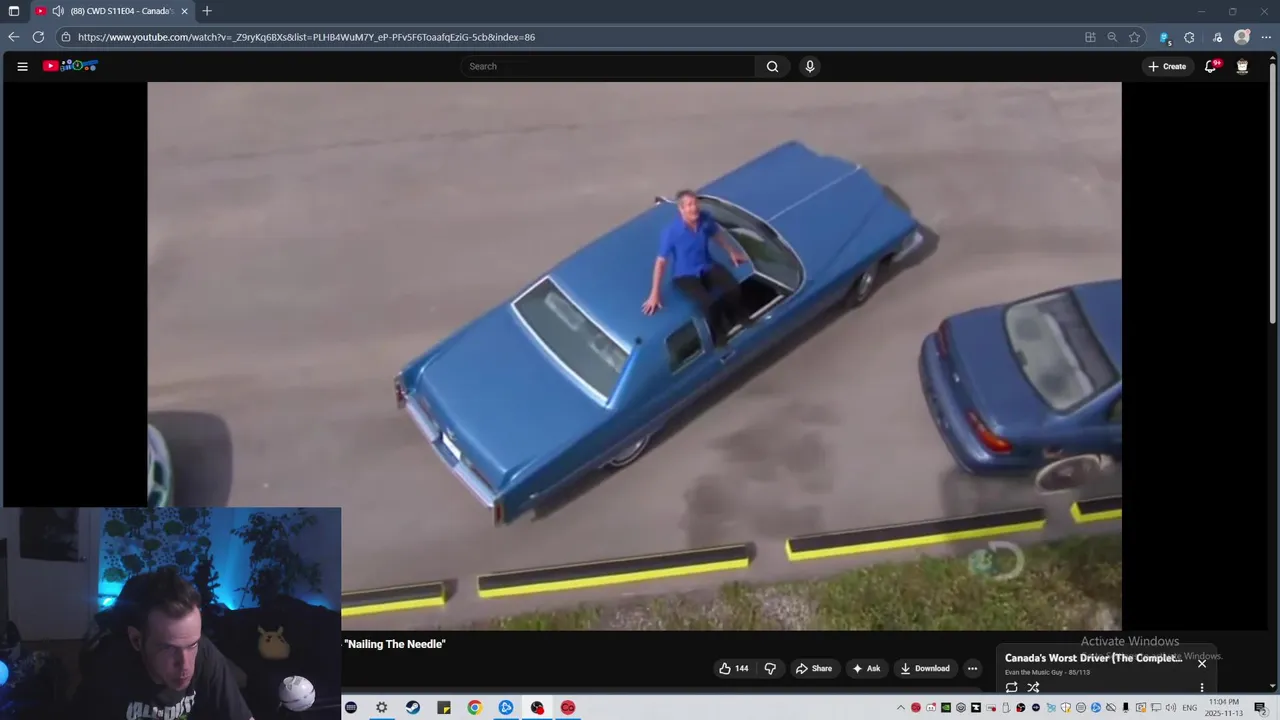The width and height of the screenshot is (1280, 720).
Task: Open OBS Studio from the taskbar
Action: (537, 707)
